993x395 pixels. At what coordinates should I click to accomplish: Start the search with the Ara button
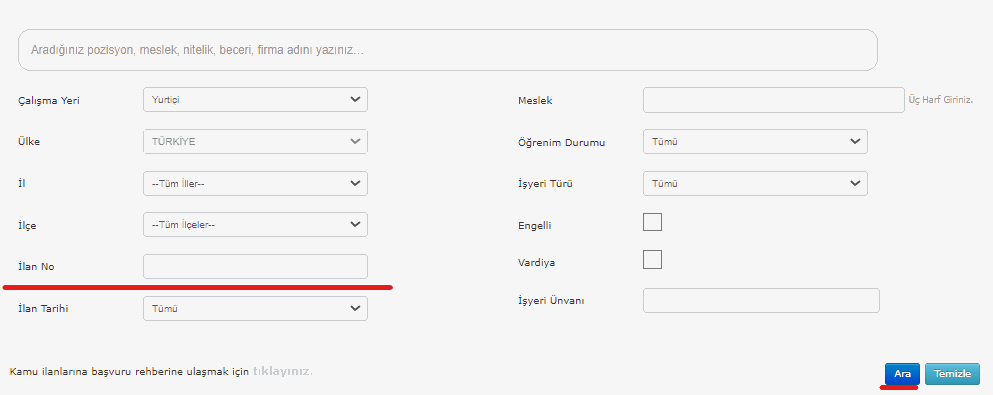point(902,374)
